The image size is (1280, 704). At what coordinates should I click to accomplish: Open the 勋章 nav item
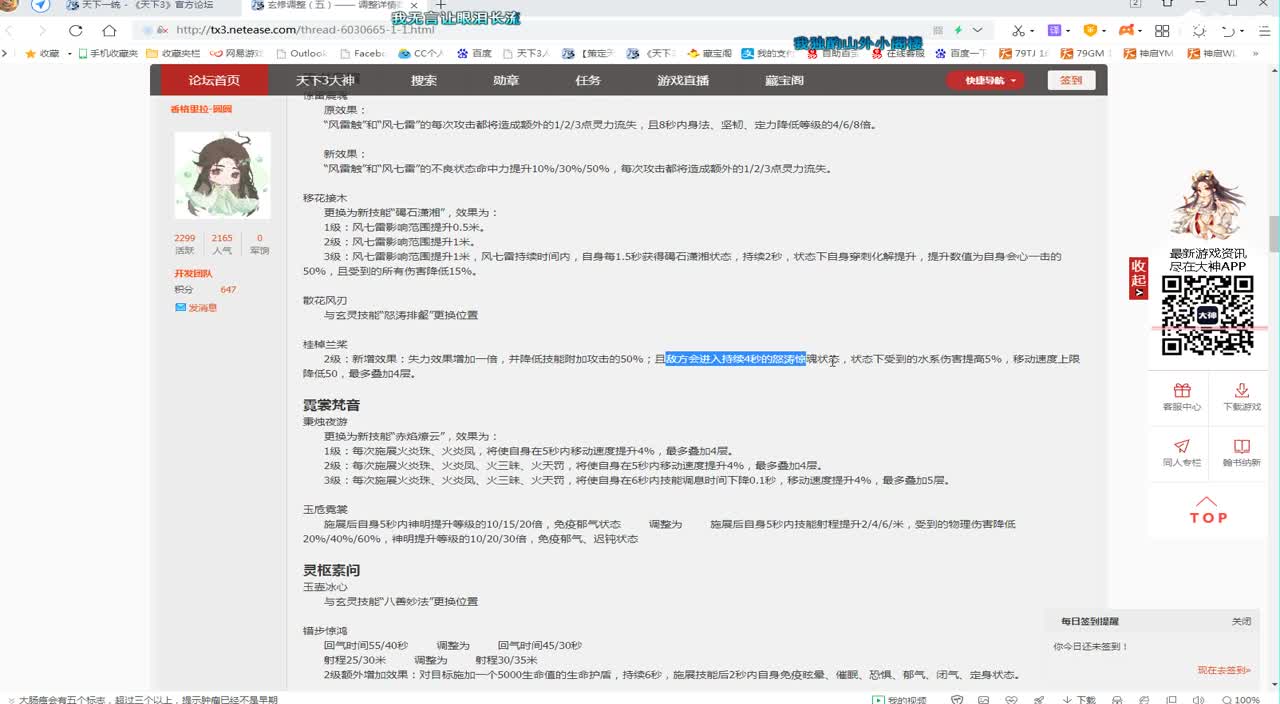[506, 80]
